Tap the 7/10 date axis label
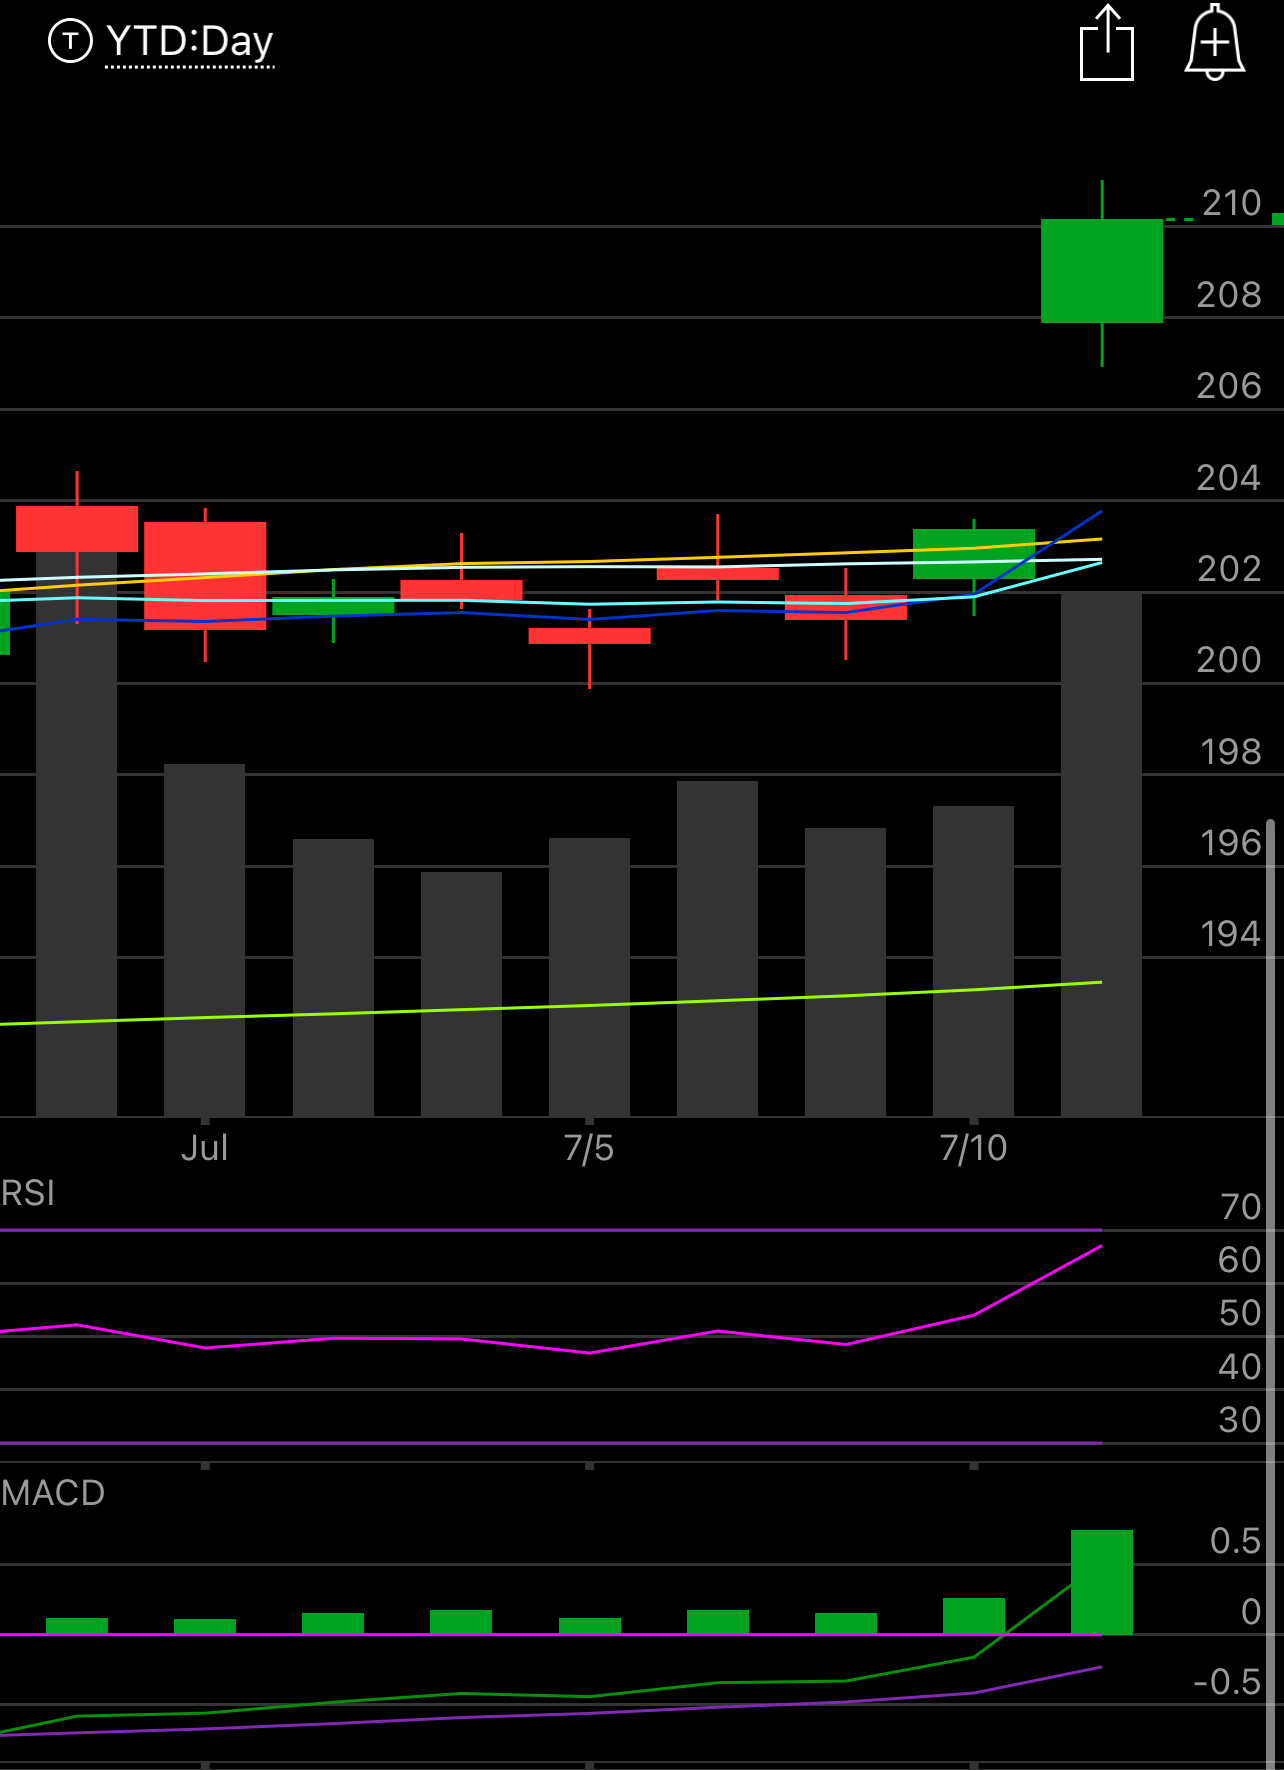Screen dimensions: 1284x1770 tap(973, 1148)
